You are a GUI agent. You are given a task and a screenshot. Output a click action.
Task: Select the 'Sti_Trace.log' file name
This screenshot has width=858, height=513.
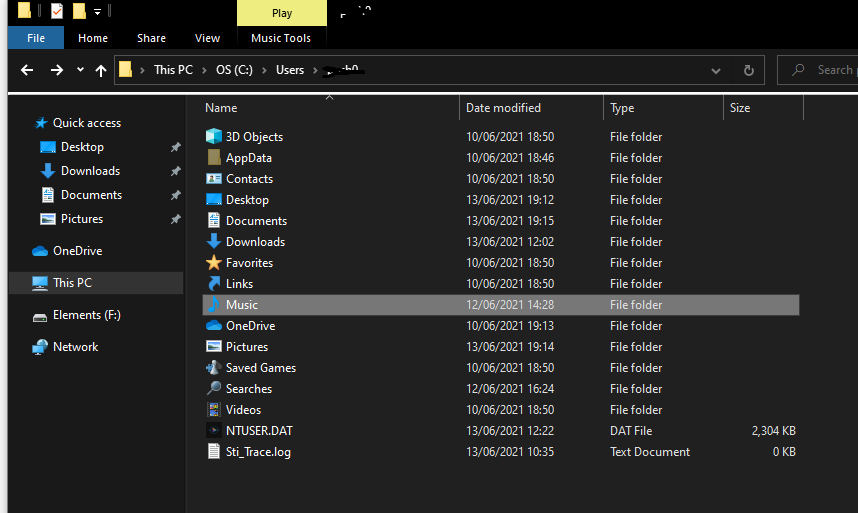pos(258,452)
